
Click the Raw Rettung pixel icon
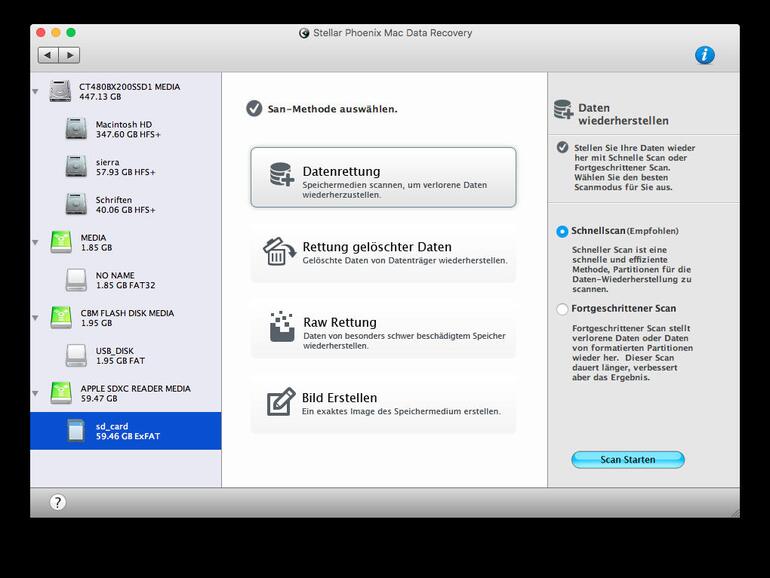(282, 327)
